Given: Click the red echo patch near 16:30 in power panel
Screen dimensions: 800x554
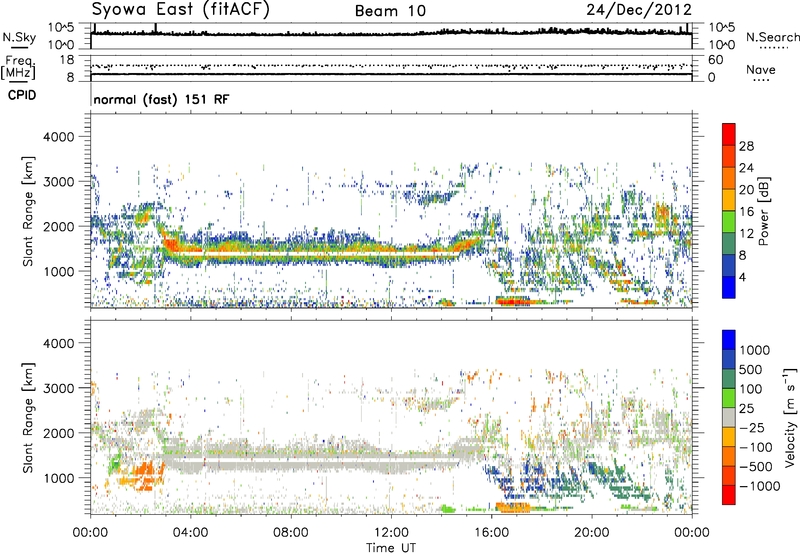Looking at the screenshot, I should click(x=513, y=301).
